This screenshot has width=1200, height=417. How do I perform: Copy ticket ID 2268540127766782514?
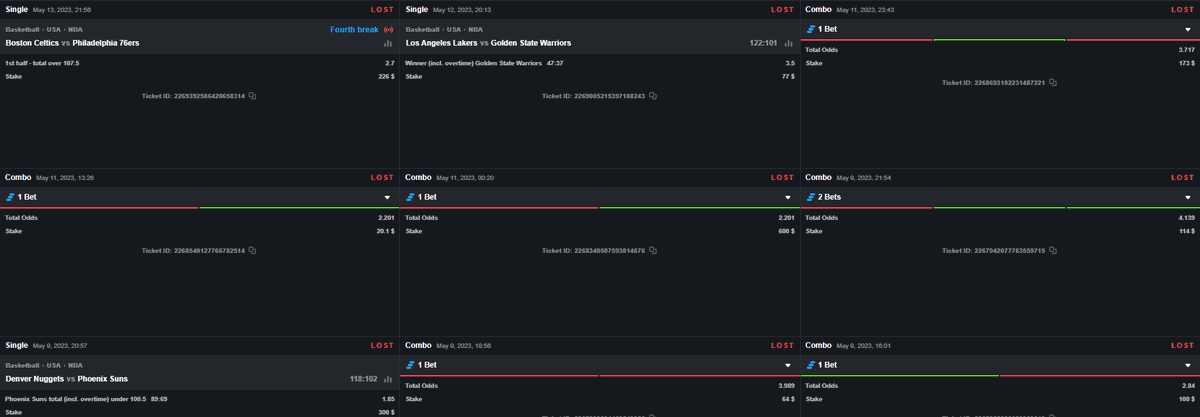(253, 250)
